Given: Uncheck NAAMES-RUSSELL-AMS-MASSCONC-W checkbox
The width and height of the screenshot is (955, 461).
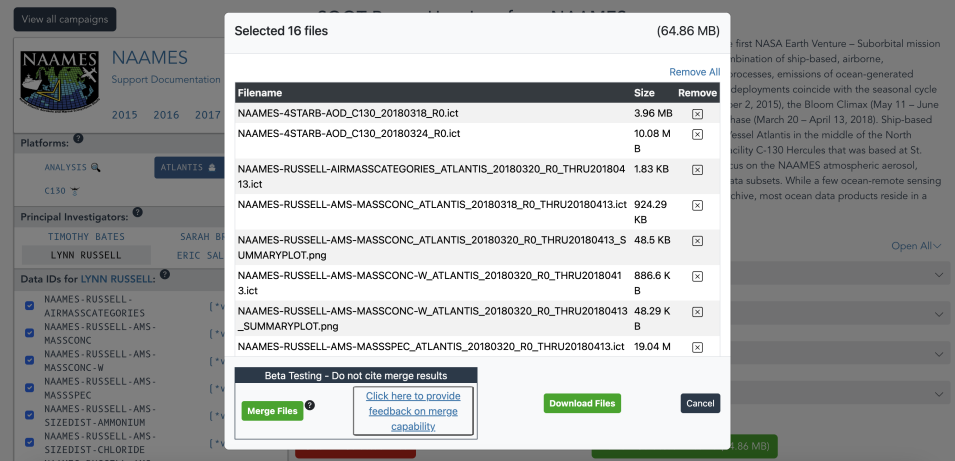Looking at the screenshot, I should coord(29,360).
